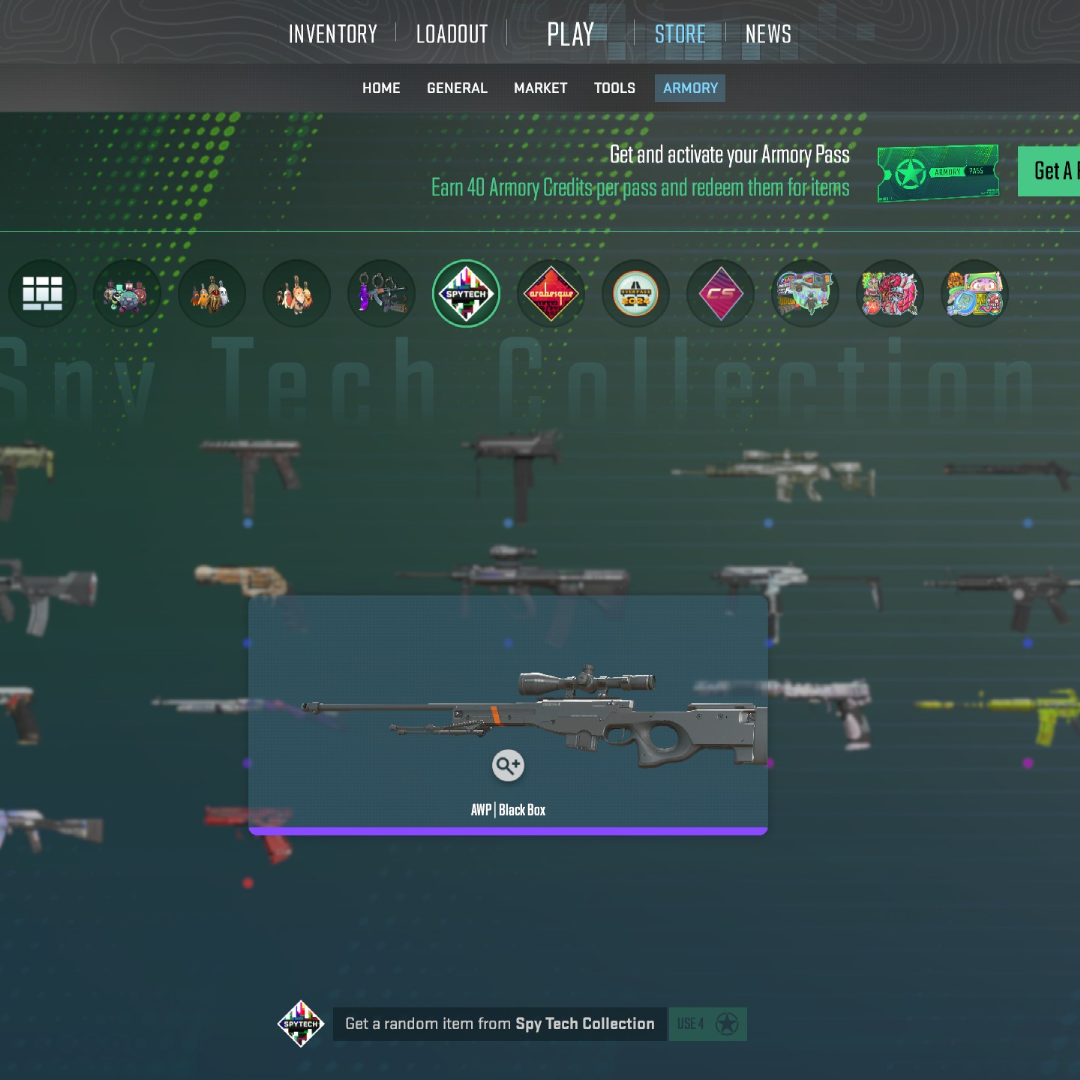The height and width of the screenshot is (1080, 1080).
Task: Click the Spy Tech logo beside the random item text
Action: click(300, 1024)
